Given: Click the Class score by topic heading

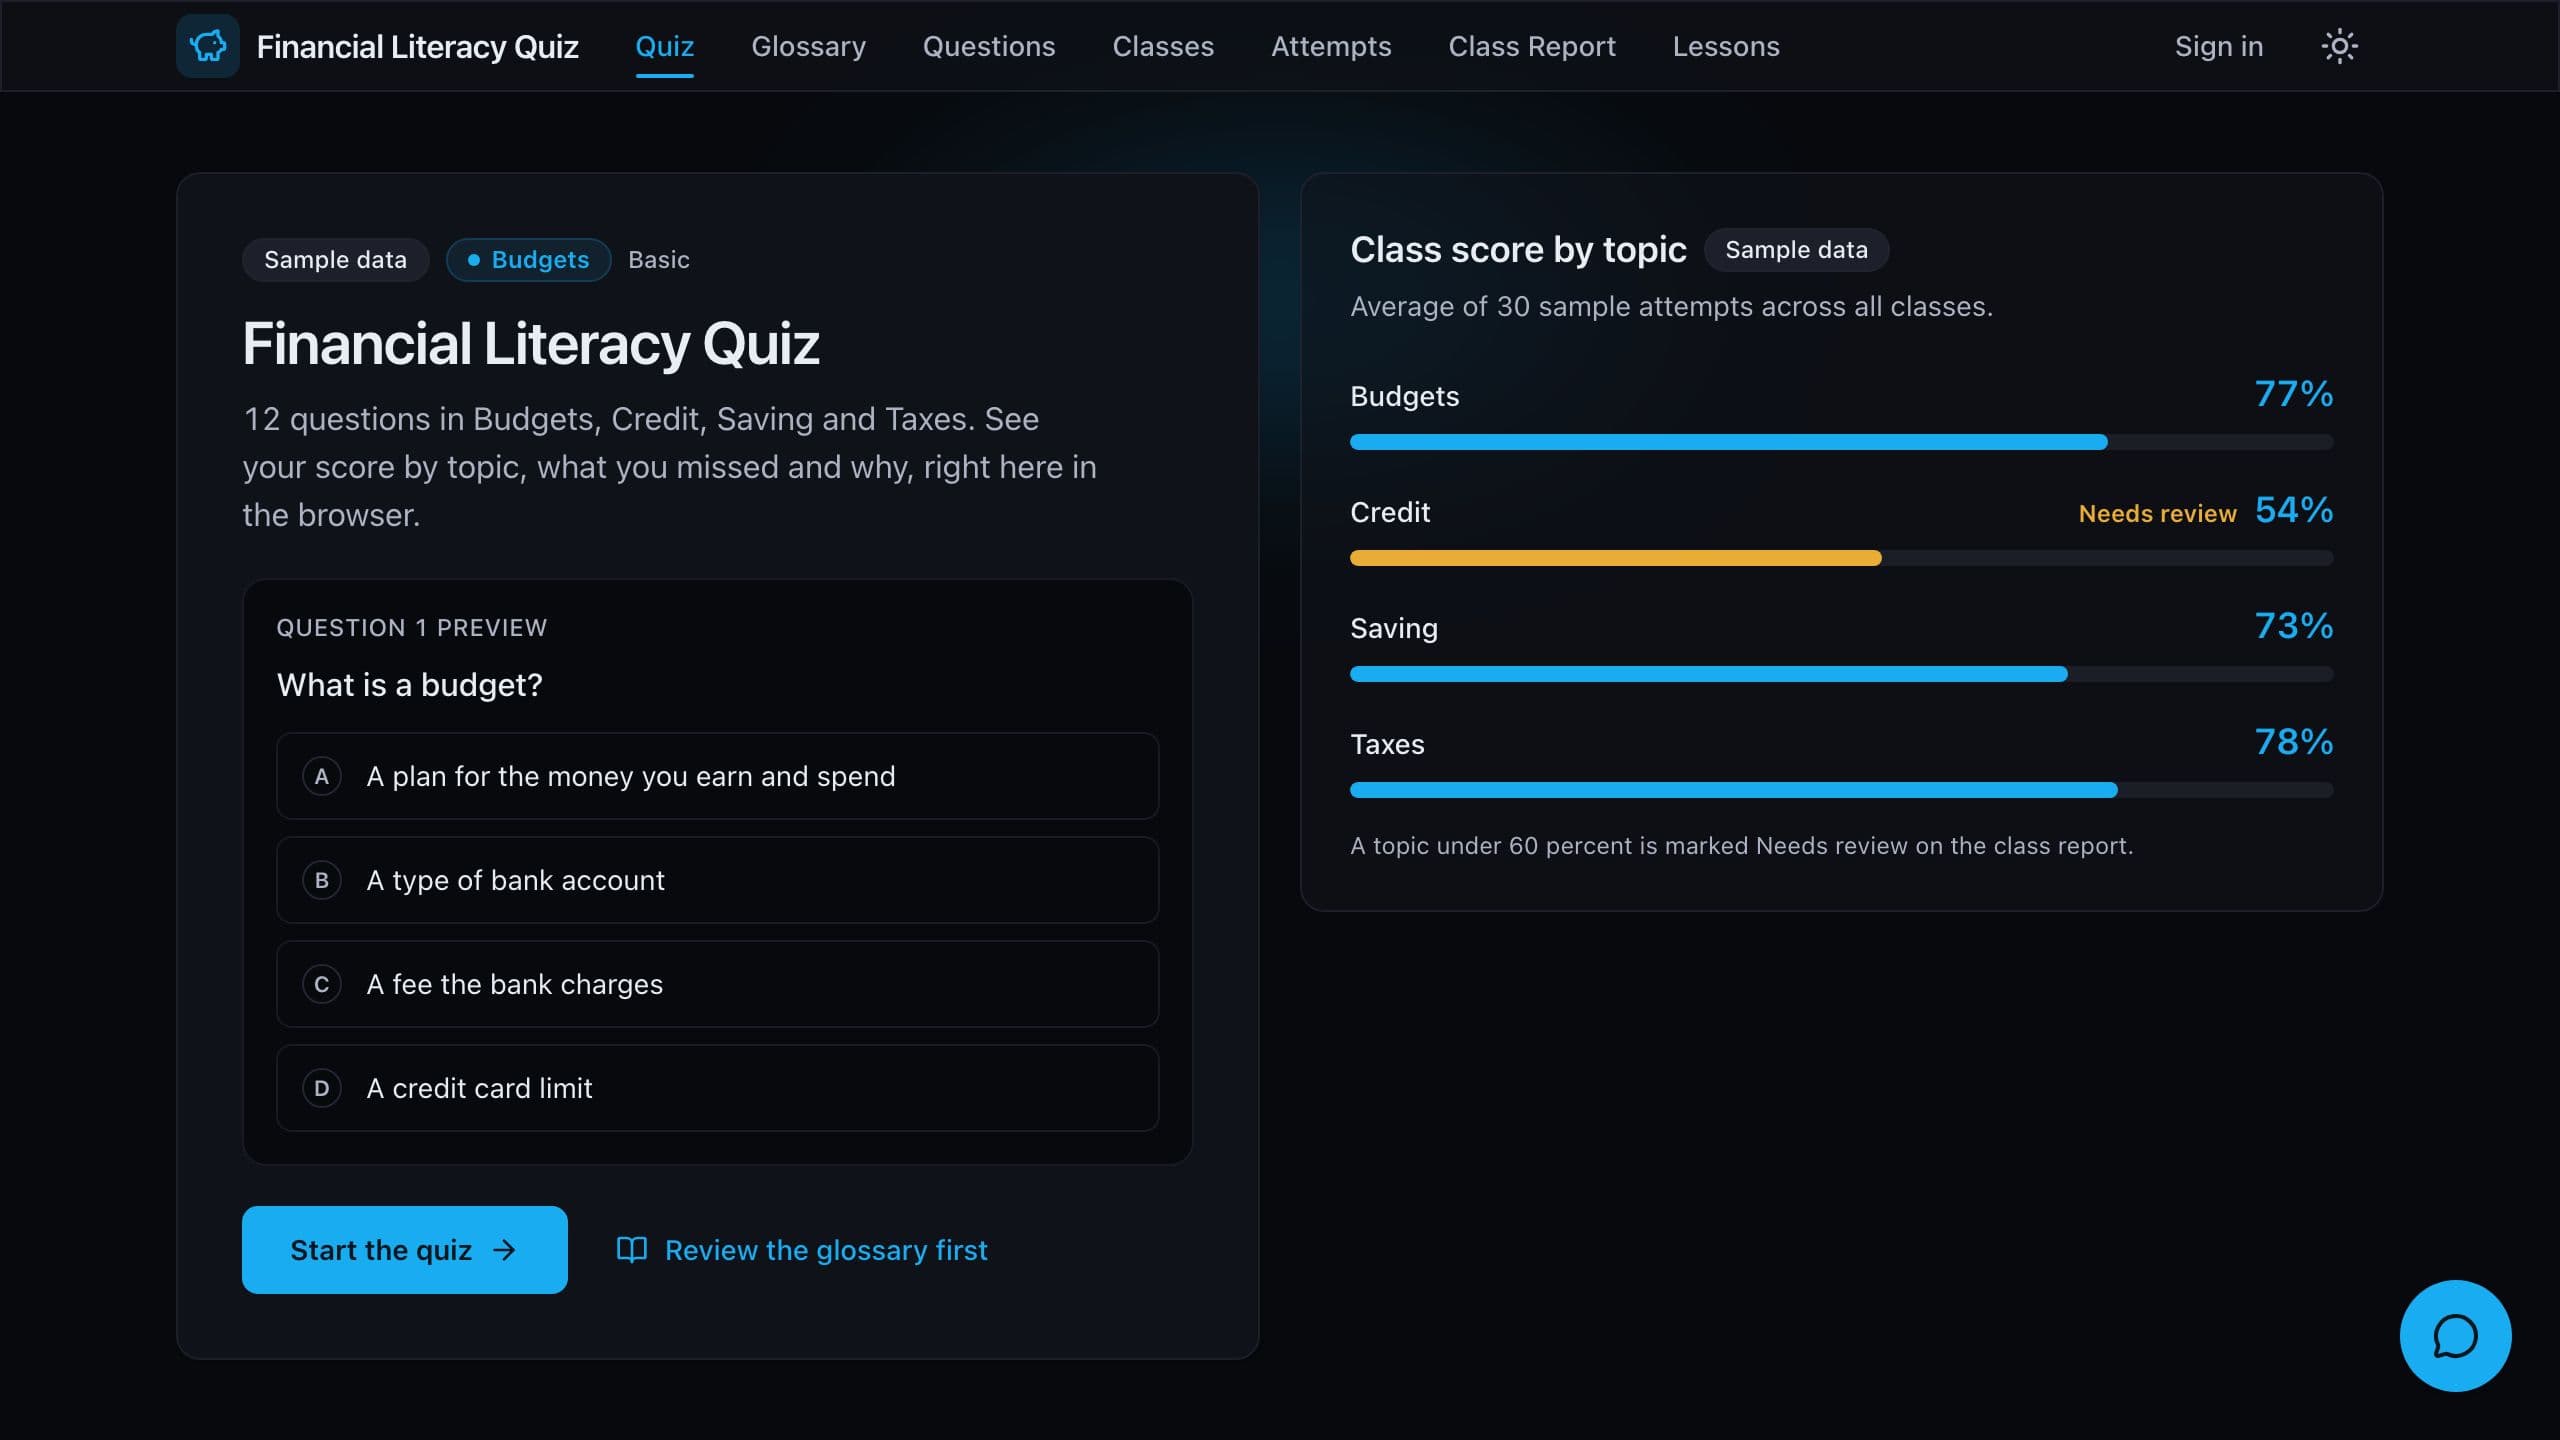Looking at the screenshot, I should coord(1518,250).
